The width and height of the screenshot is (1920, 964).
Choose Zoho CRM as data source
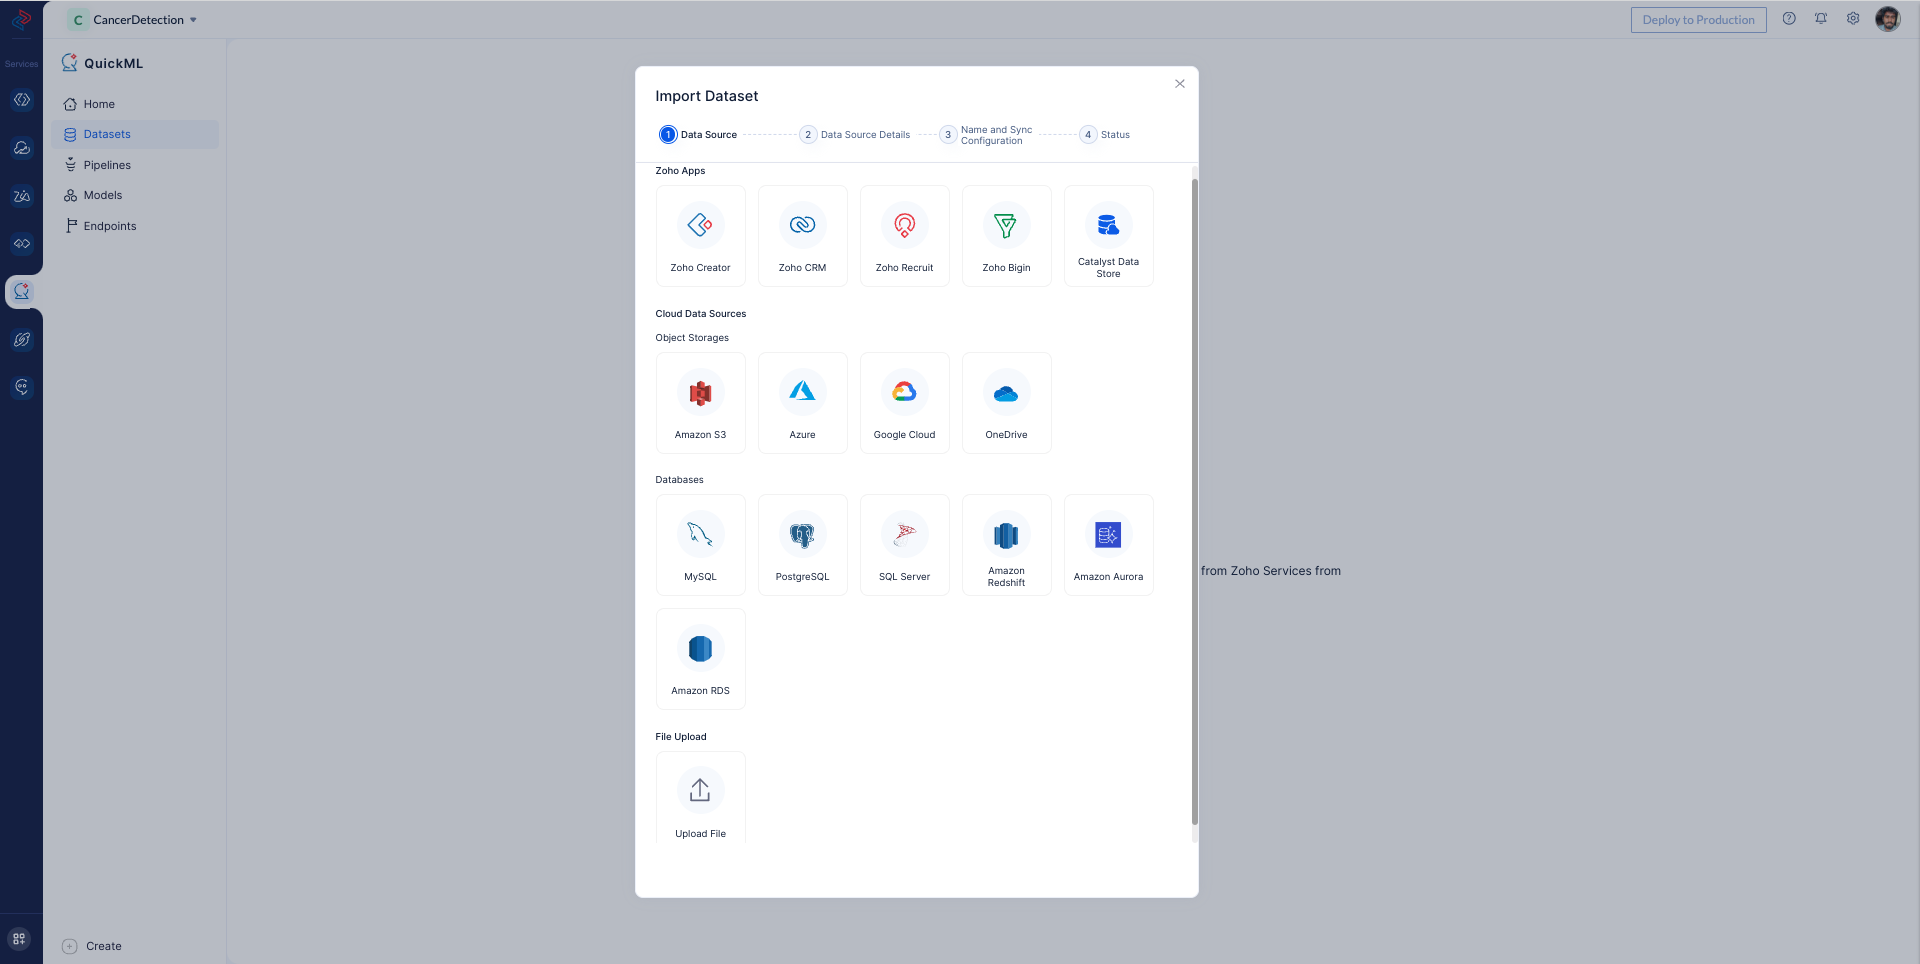coord(802,236)
